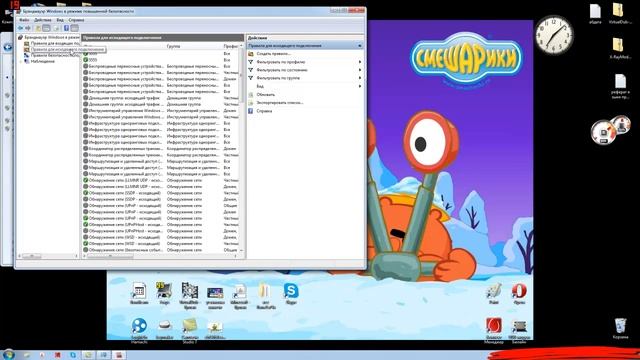Click Экспортировать список… action
Screen dimensions: 640x360
[280, 102]
